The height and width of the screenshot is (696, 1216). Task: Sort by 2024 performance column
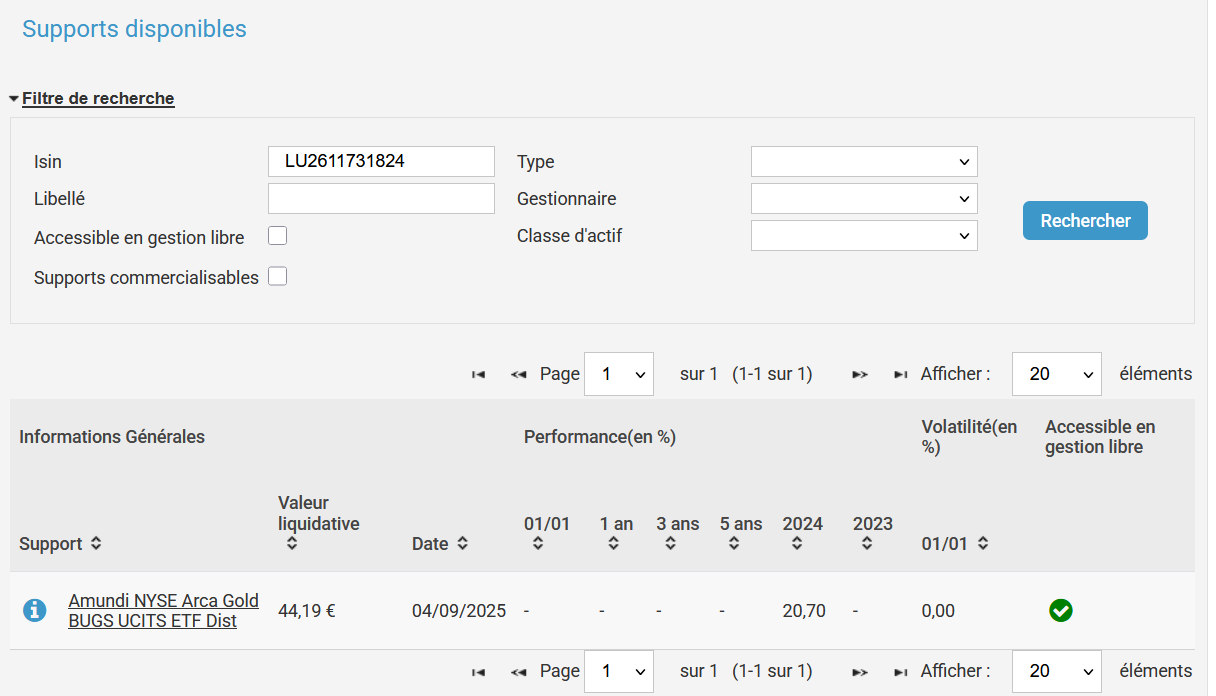797,544
